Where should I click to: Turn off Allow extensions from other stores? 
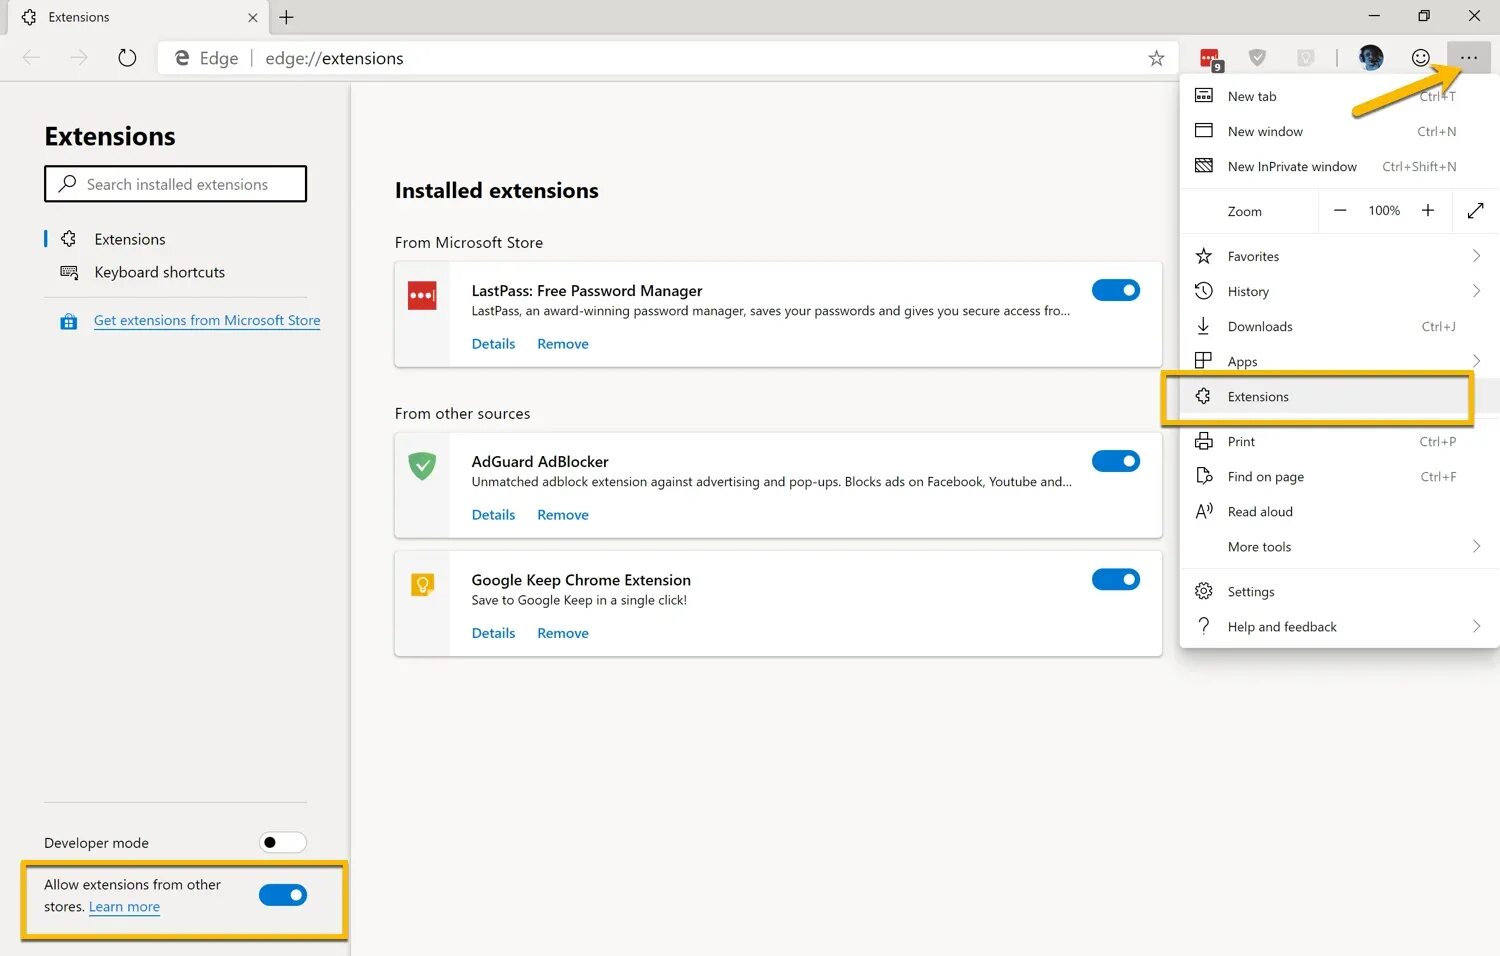coord(283,895)
